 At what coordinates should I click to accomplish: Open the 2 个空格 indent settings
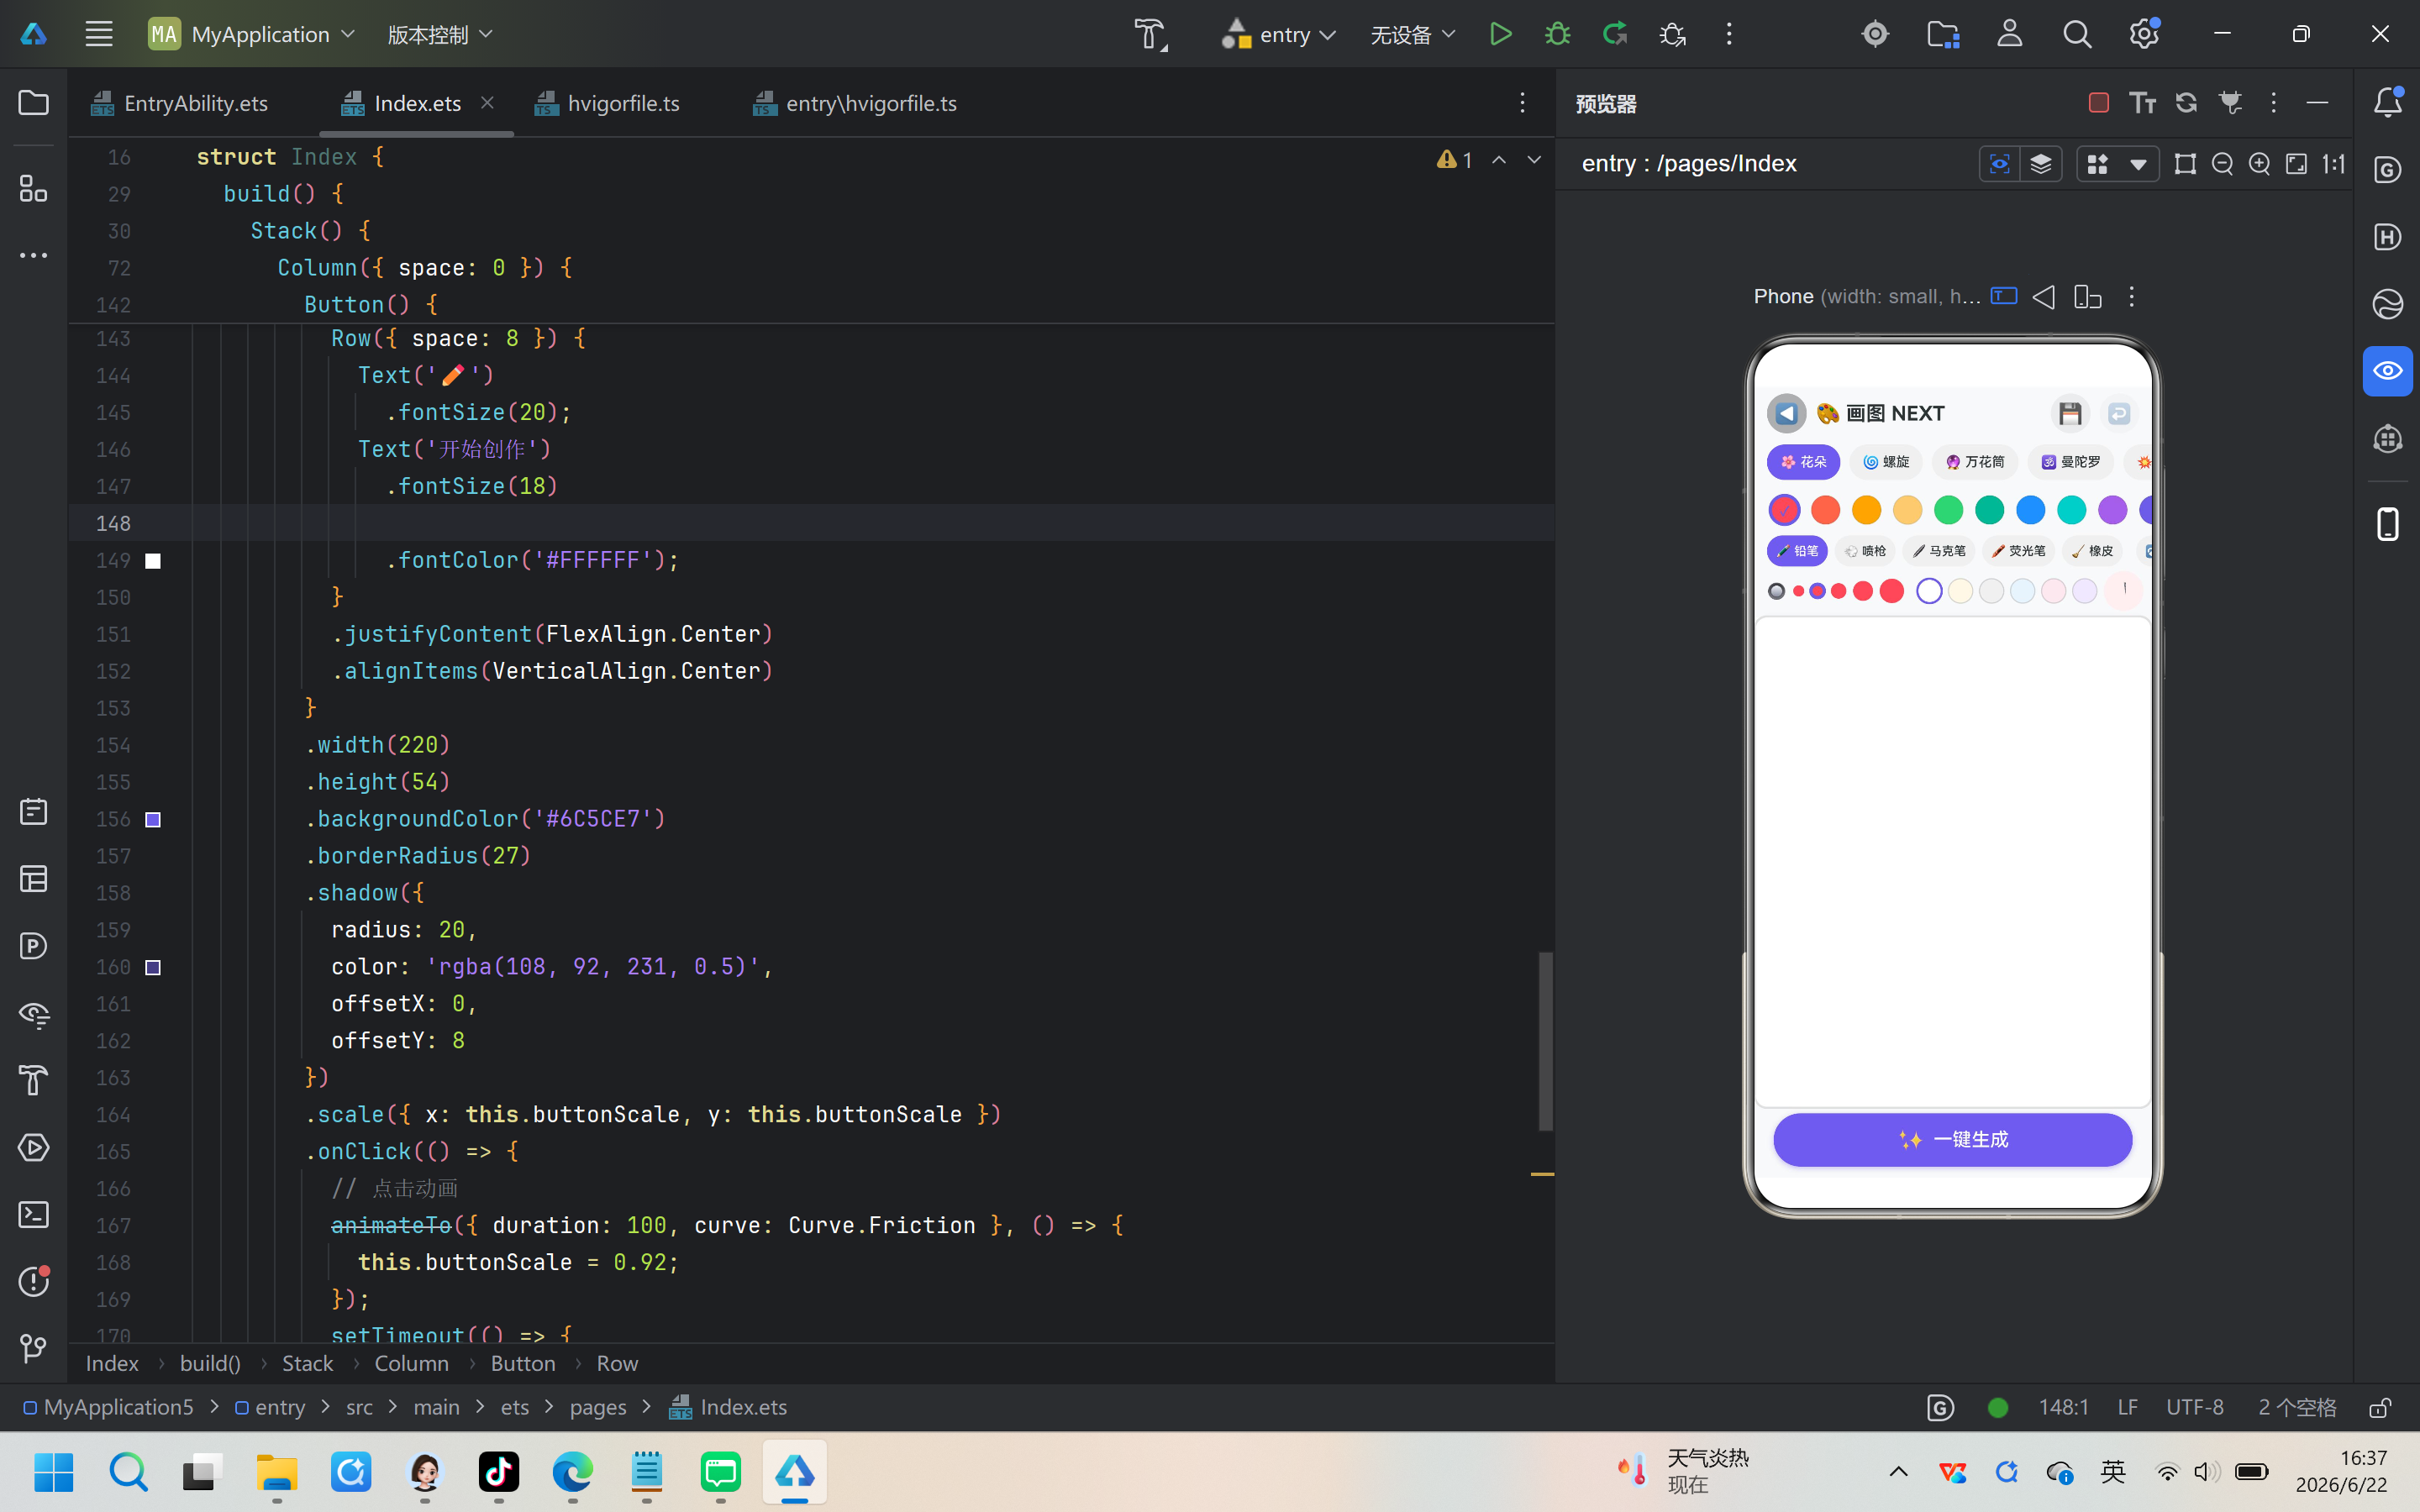tap(2297, 1407)
